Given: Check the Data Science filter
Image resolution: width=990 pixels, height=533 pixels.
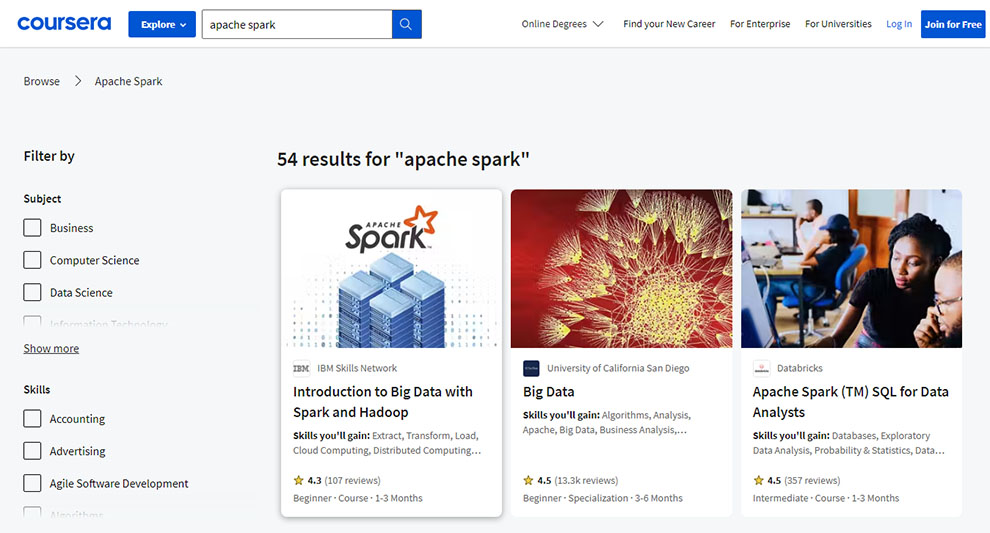Looking at the screenshot, I should pos(32,292).
